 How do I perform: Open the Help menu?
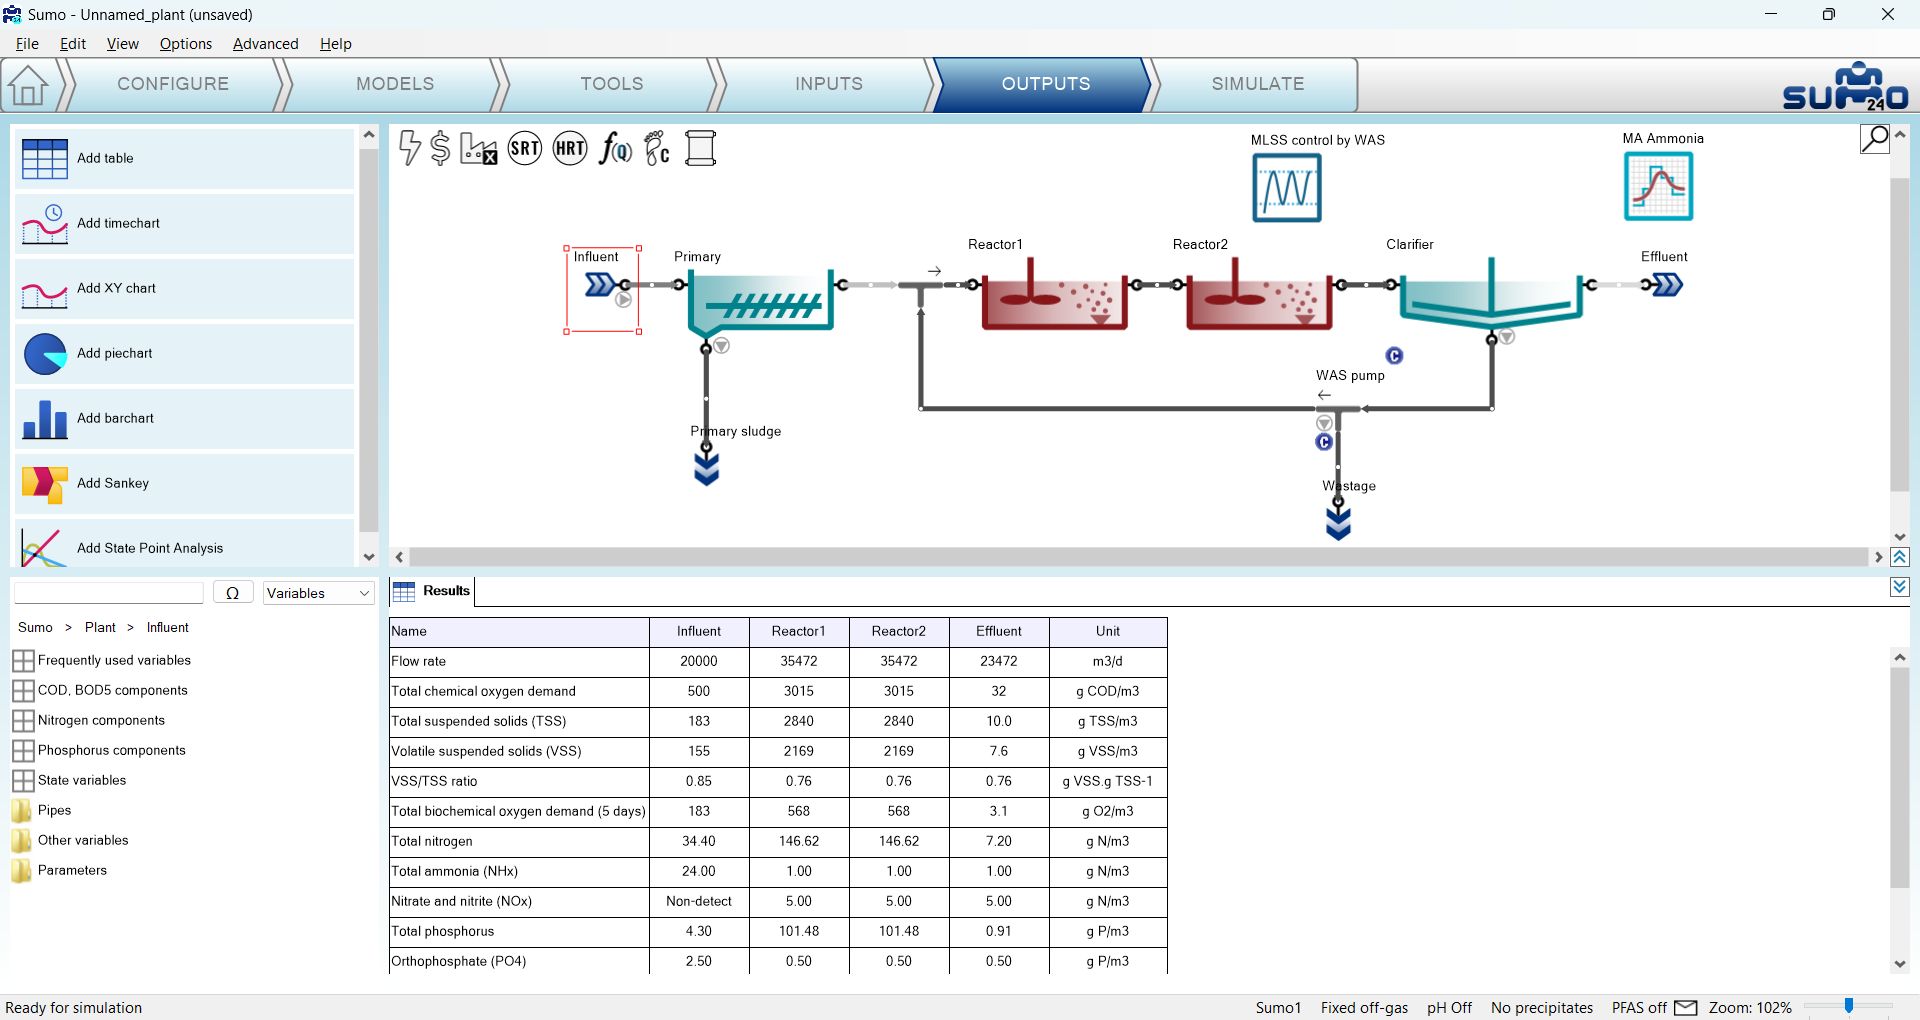click(x=336, y=44)
